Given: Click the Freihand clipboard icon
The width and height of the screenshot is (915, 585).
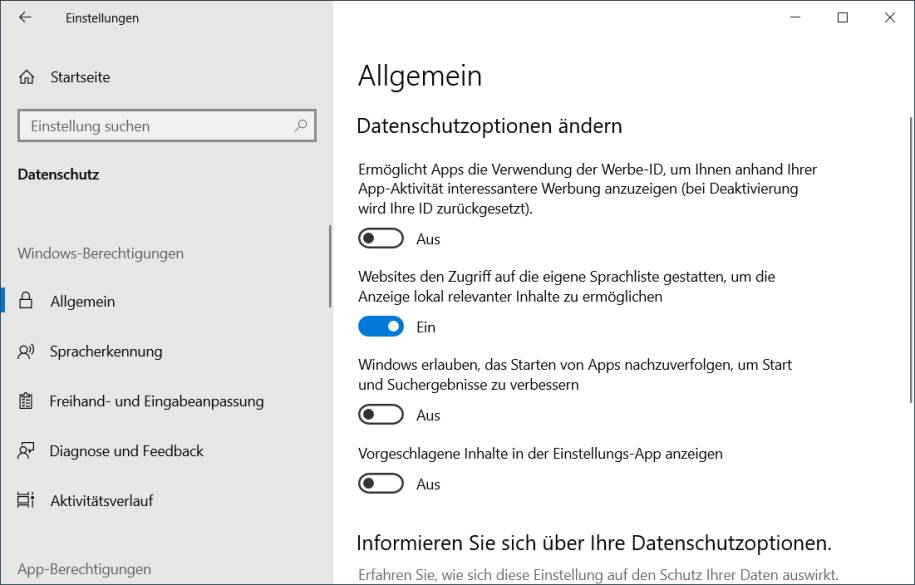Looking at the screenshot, I should pyautogui.click(x=27, y=401).
